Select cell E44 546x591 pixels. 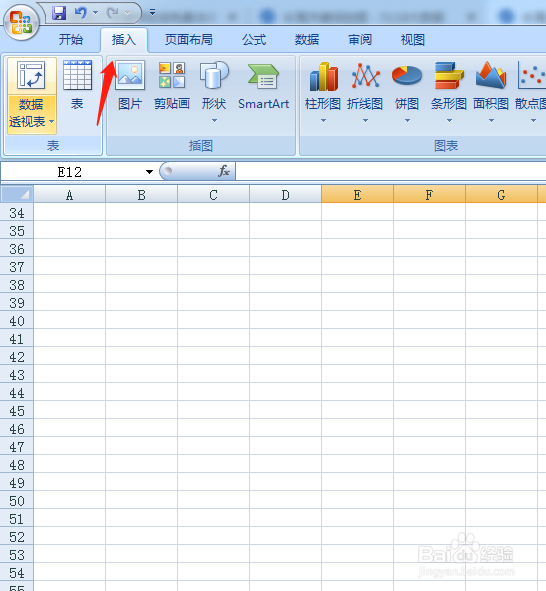[357, 393]
